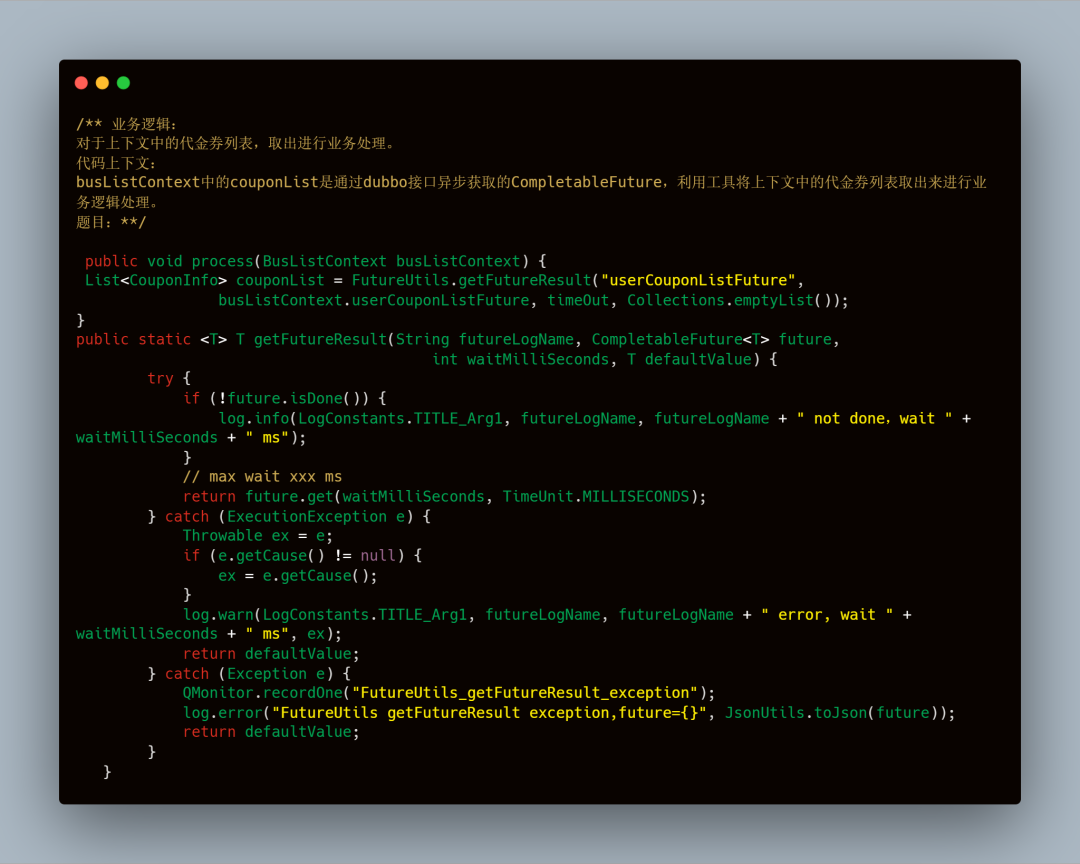Image resolution: width=1080 pixels, height=864 pixels.
Task: Click the 'static' keyword
Action: 165,340
